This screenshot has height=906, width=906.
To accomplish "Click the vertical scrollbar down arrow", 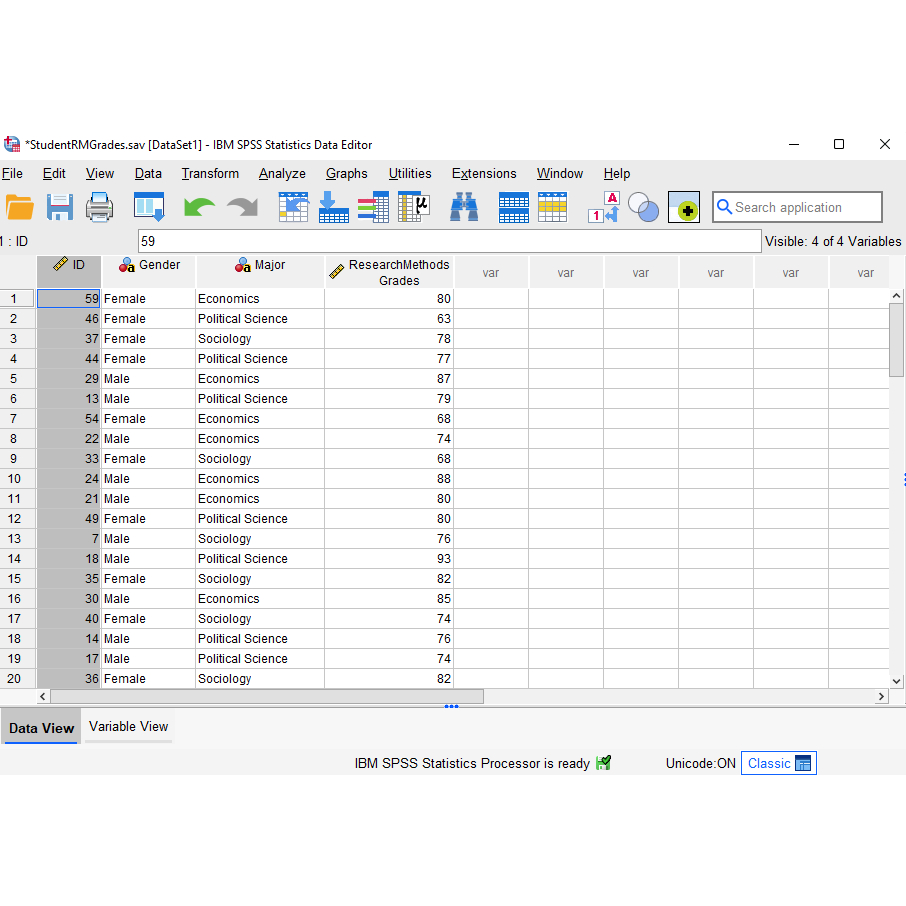I will click(896, 679).
